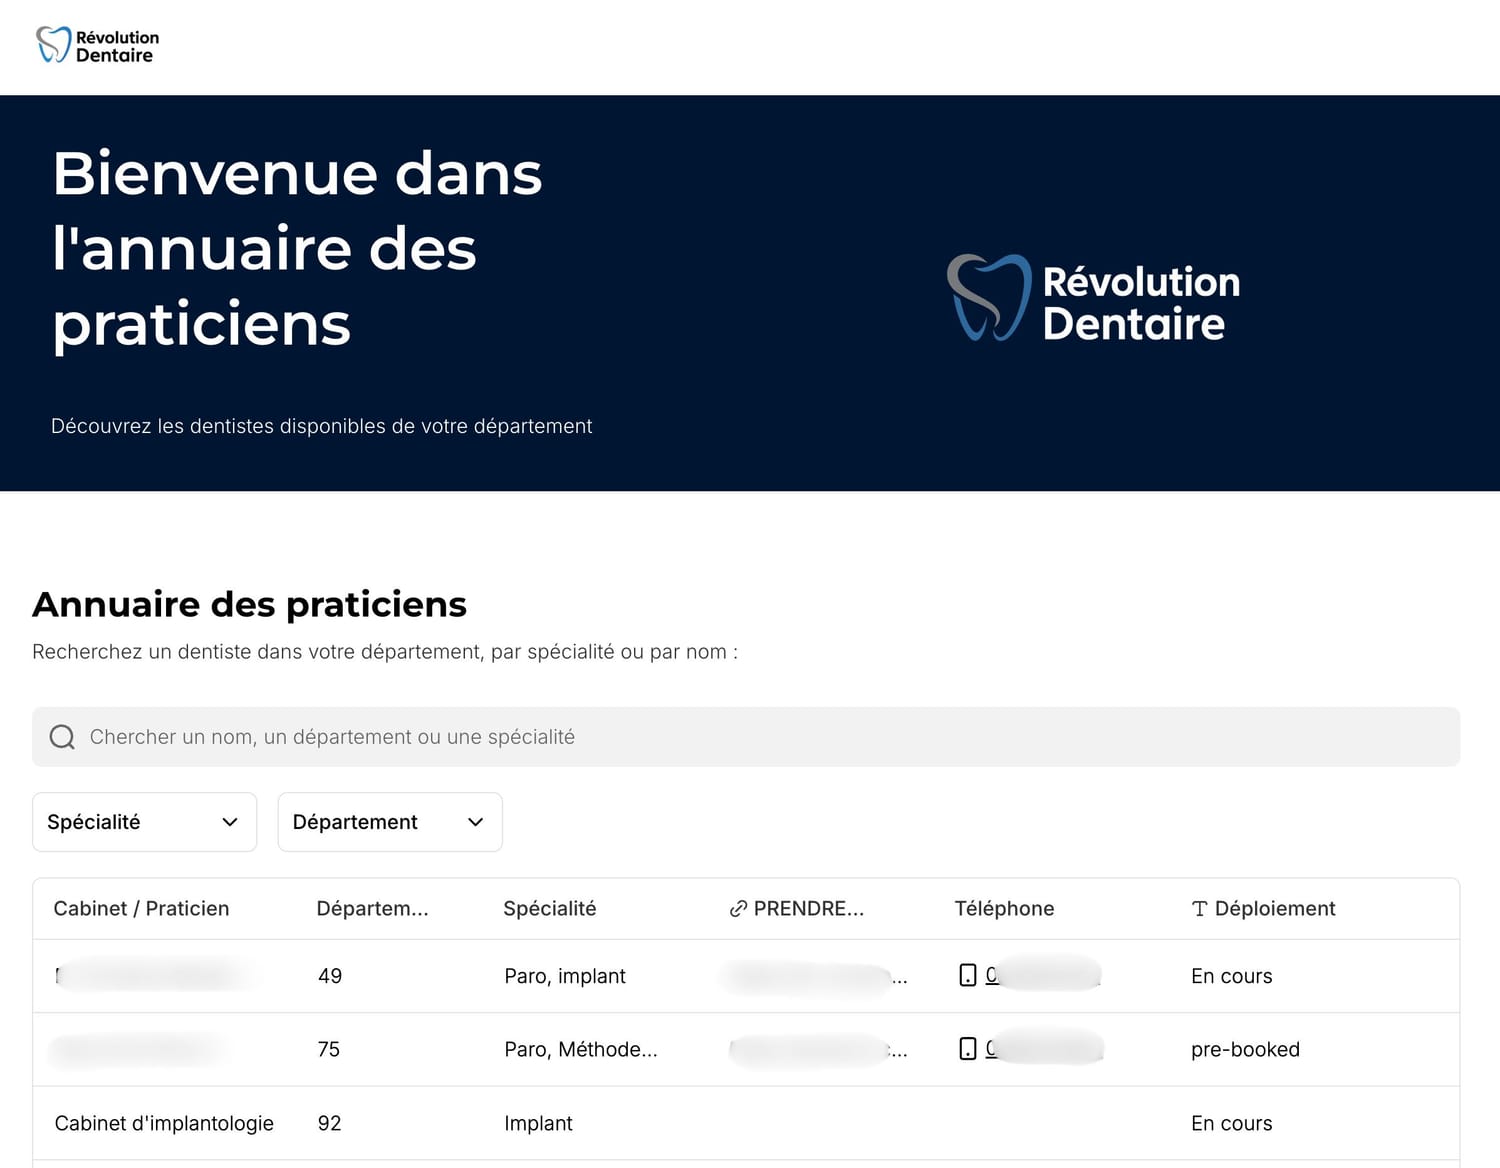This screenshot has width=1500, height=1168.
Task: Click the blurred phone number in the department 49 row
Action: coord(1043,974)
